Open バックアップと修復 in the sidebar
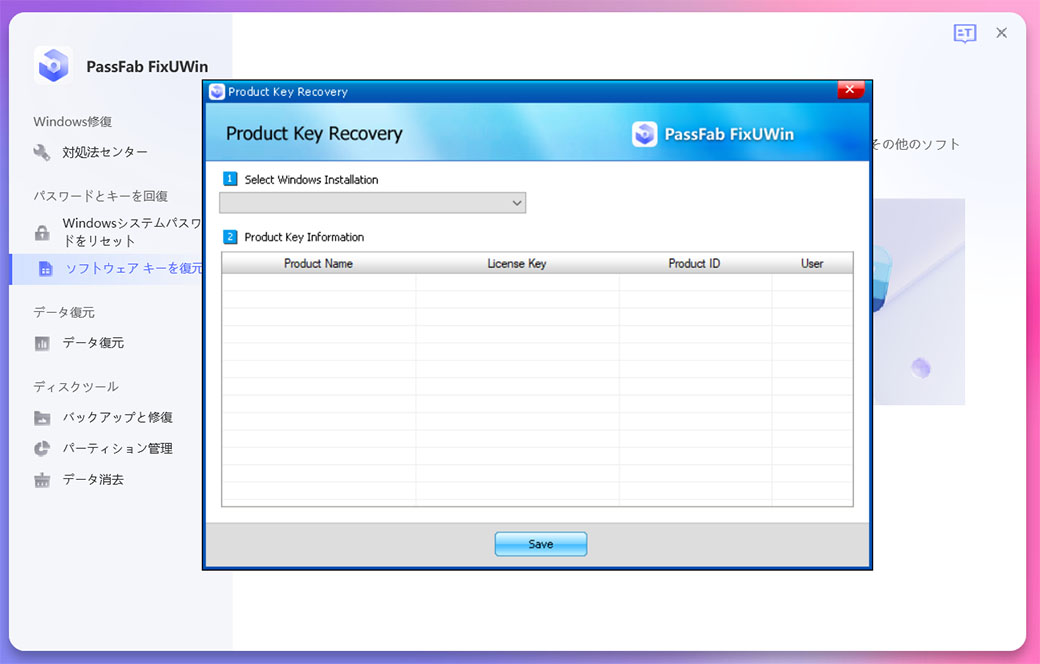Image resolution: width=1040 pixels, height=664 pixels. pos(117,418)
